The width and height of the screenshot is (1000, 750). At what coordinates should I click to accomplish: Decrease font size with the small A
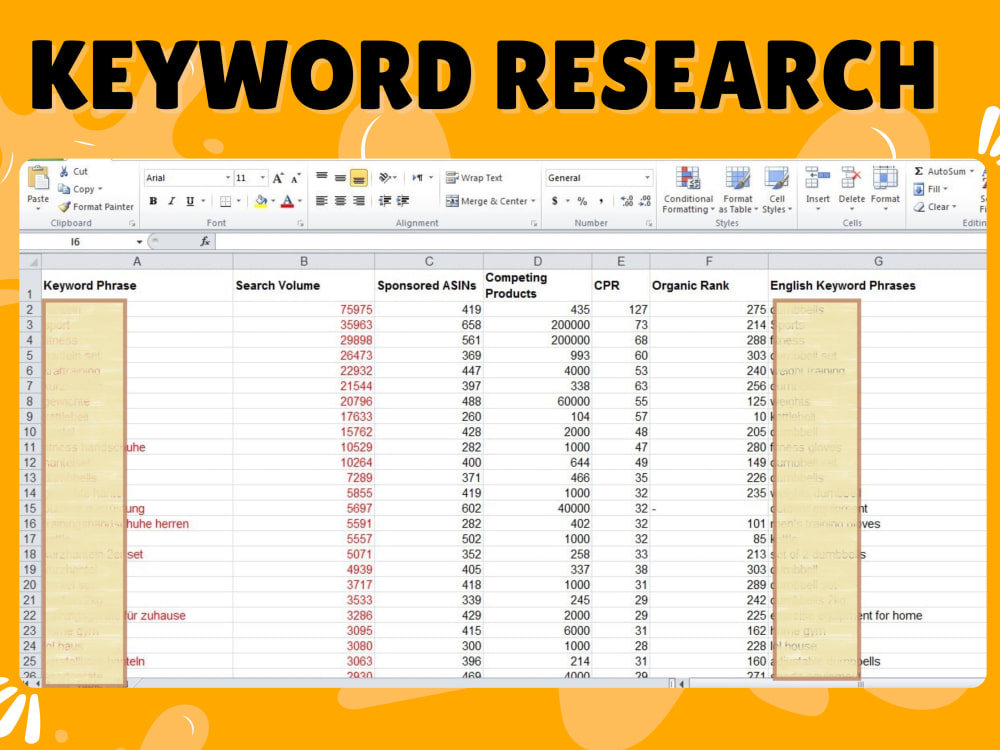(x=295, y=179)
